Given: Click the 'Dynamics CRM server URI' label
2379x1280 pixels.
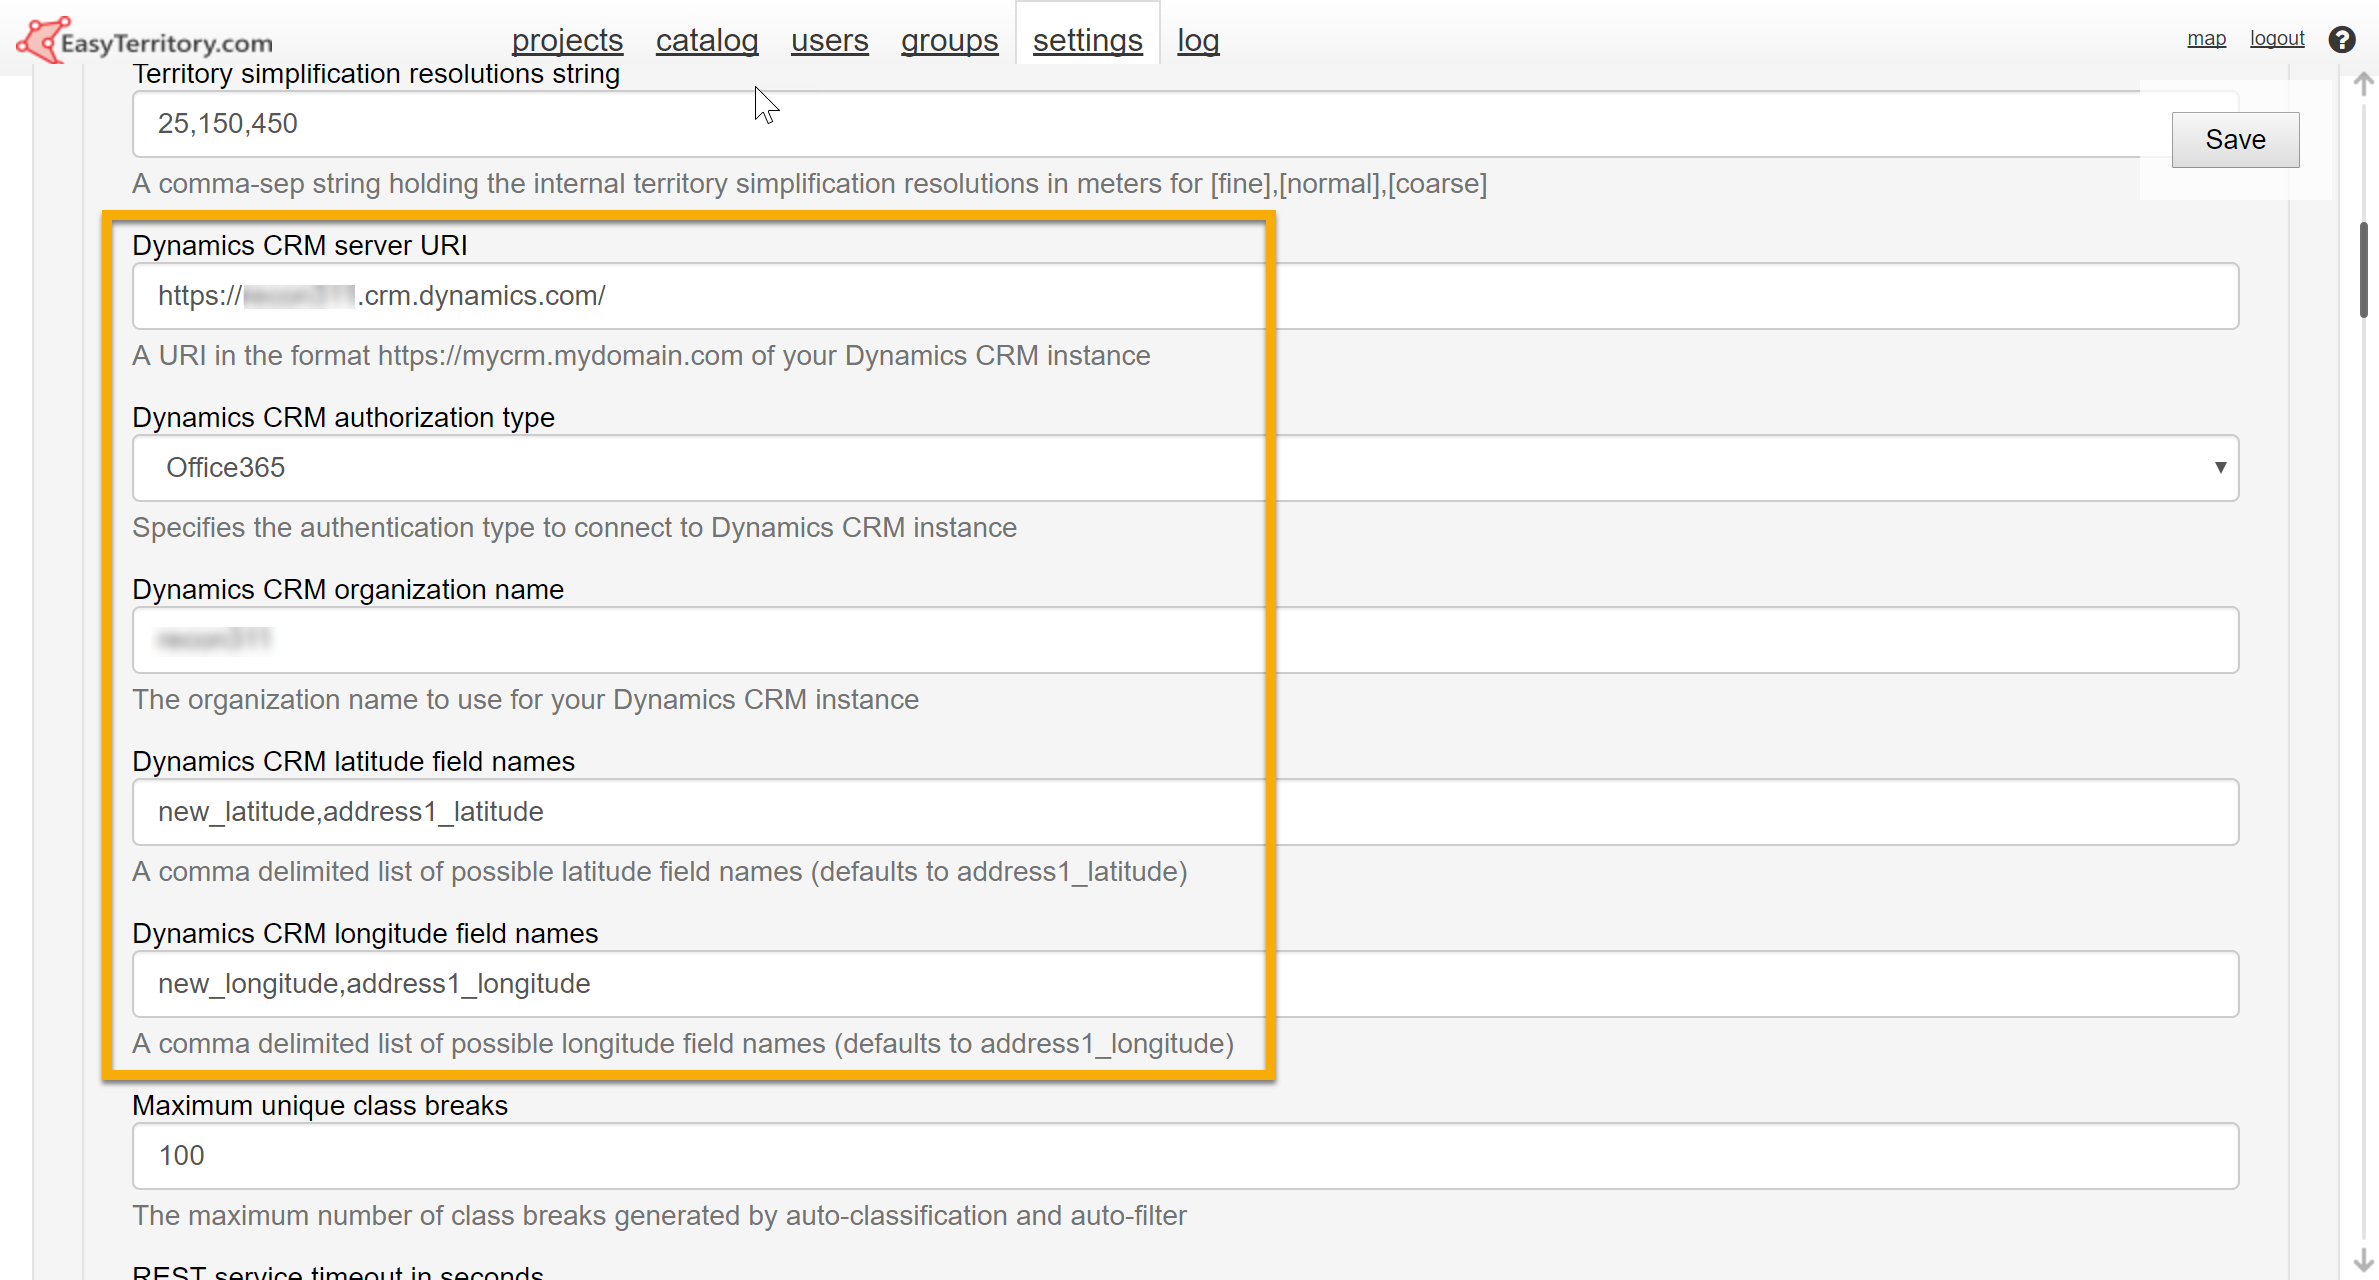Looking at the screenshot, I should click(300, 246).
